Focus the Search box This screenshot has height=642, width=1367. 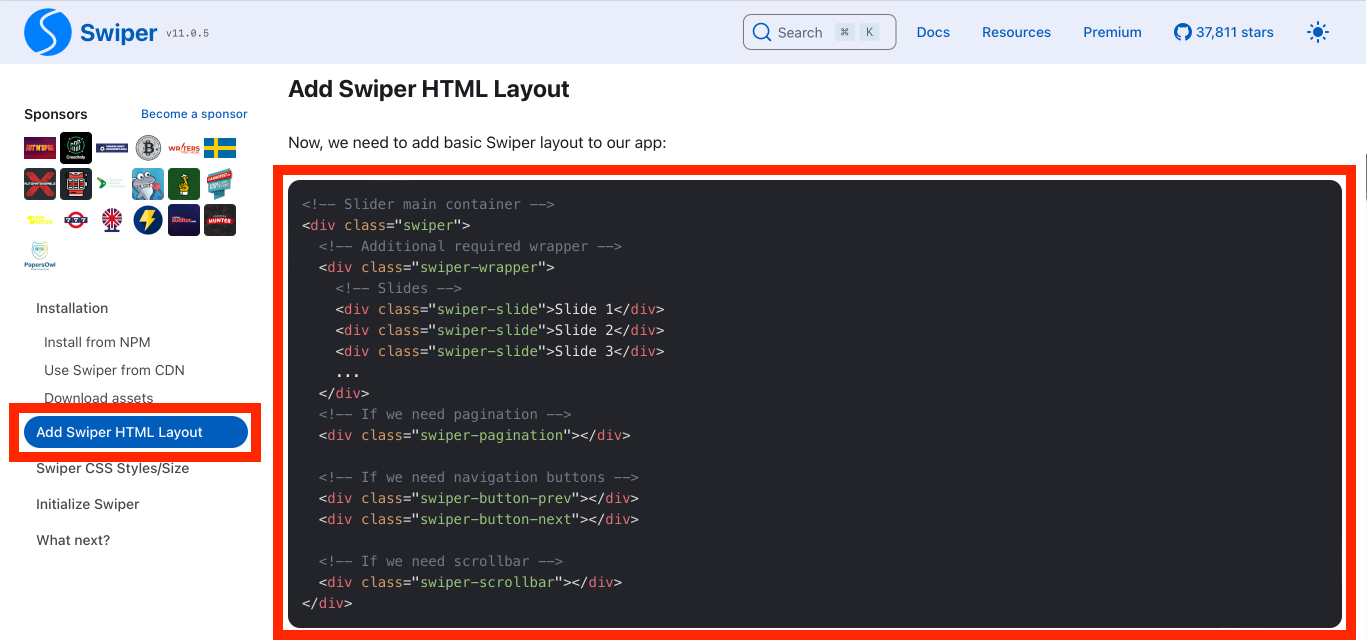point(819,32)
